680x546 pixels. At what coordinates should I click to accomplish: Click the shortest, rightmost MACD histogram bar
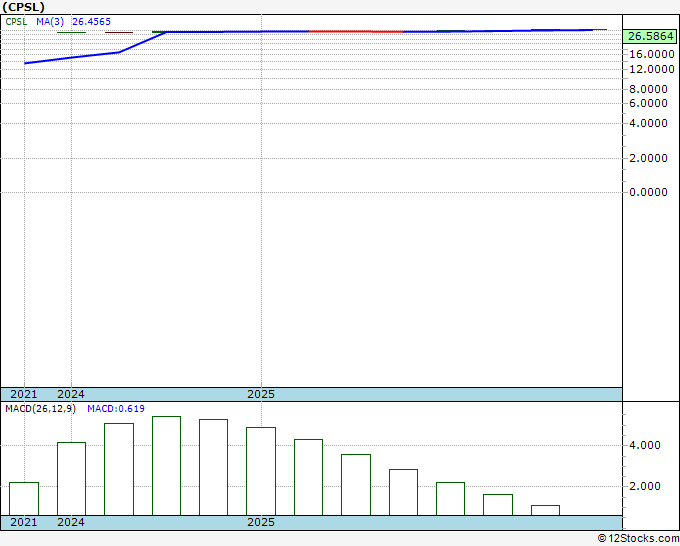pos(546,510)
